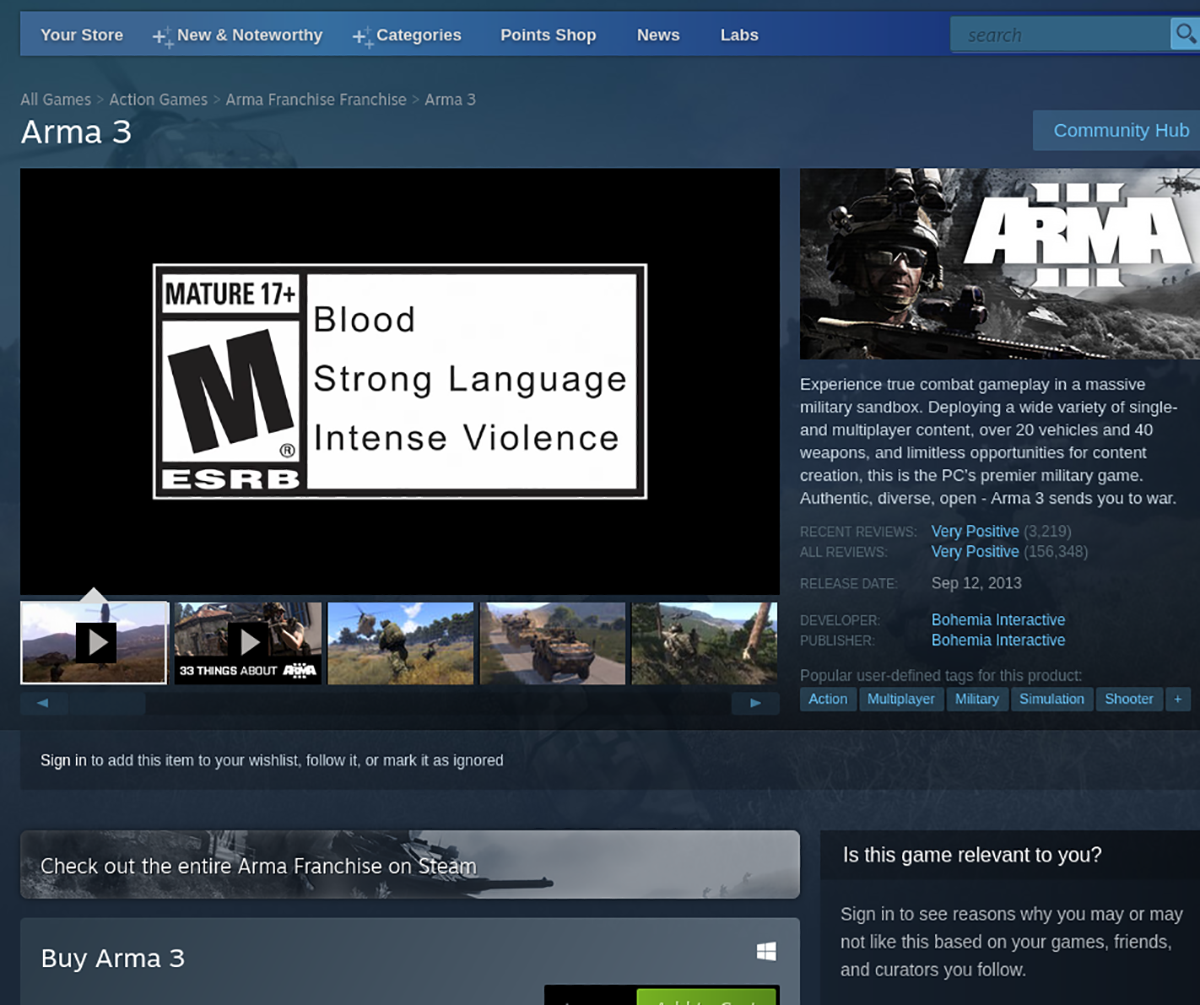Click the Arma 3 header capsule image
The width and height of the screenshot is (1200, 1005).
click(1000, 264)
